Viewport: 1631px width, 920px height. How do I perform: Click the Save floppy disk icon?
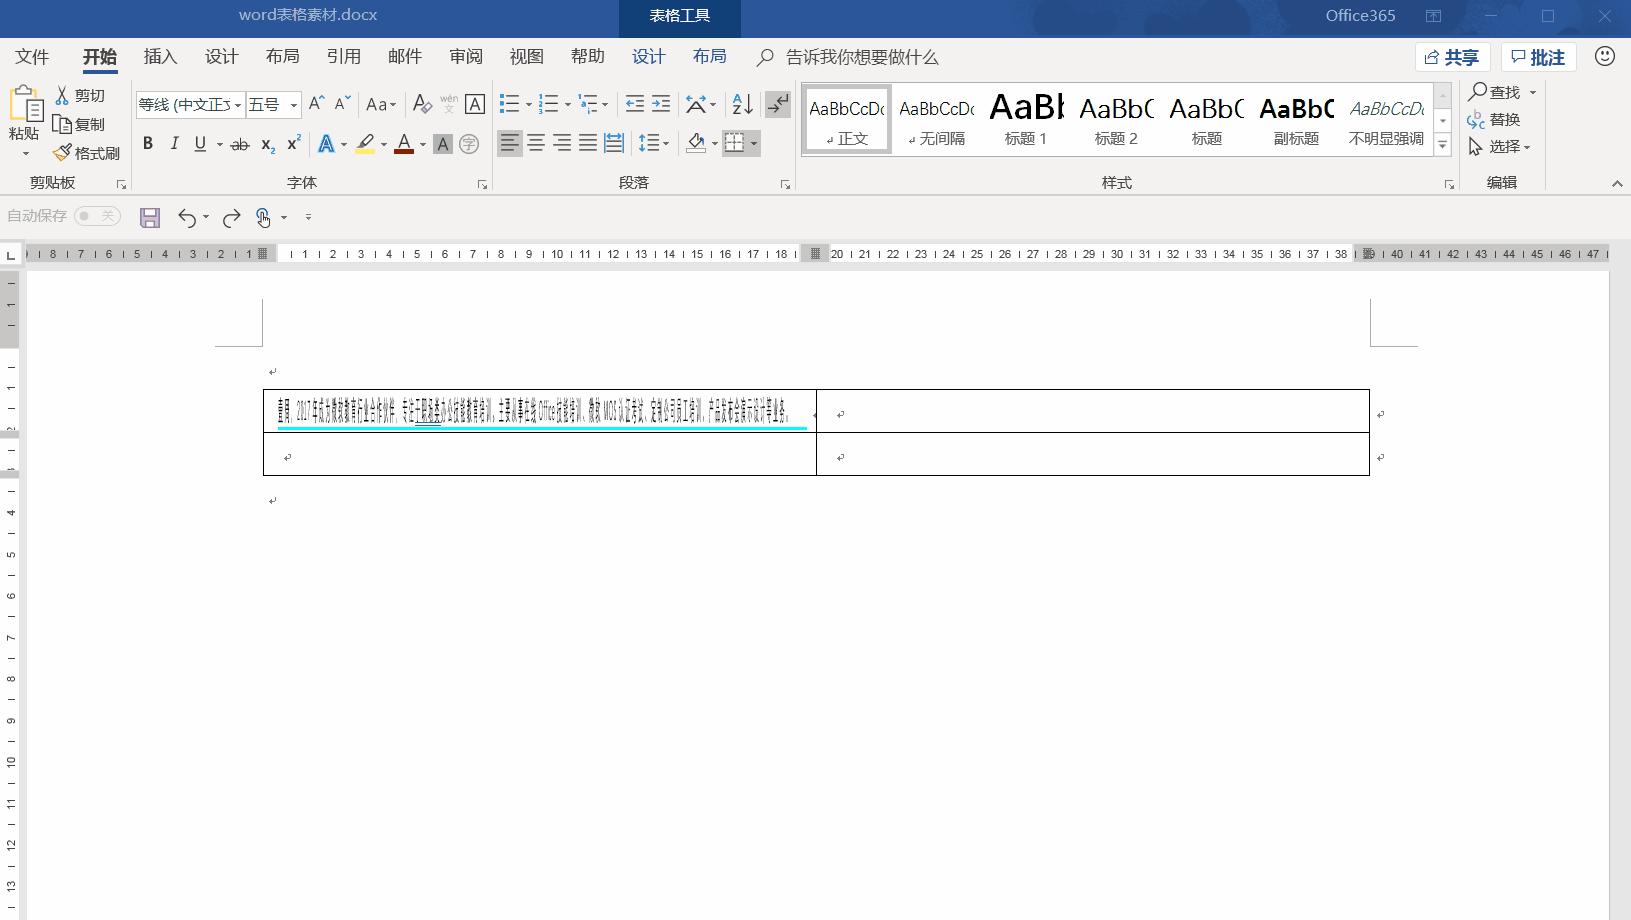(x=150, y=217)
